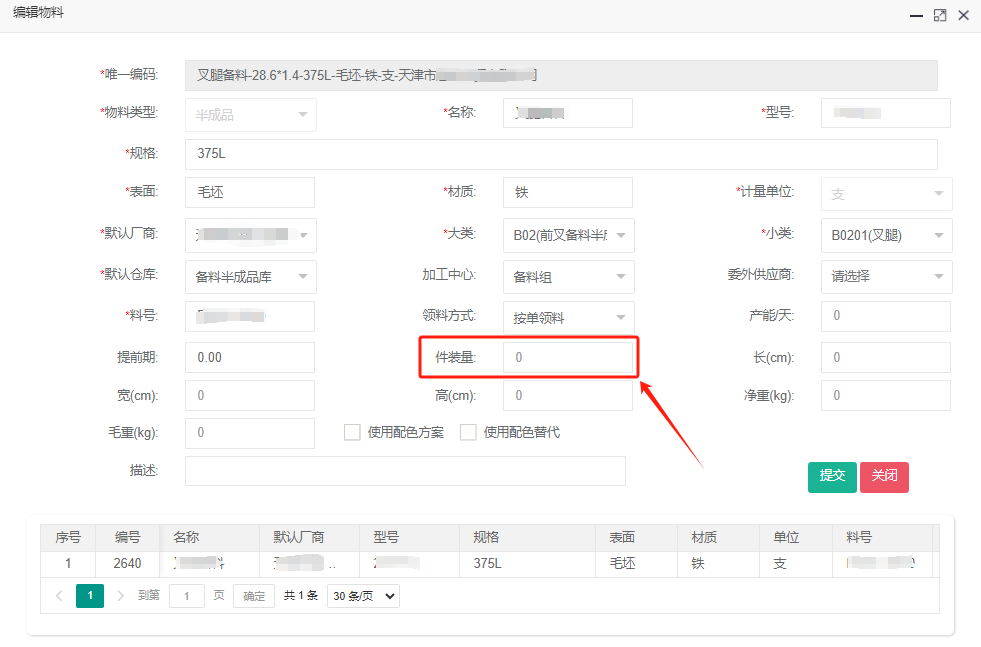Expand the 领料方式 dropdown

(x=568, y=317)
